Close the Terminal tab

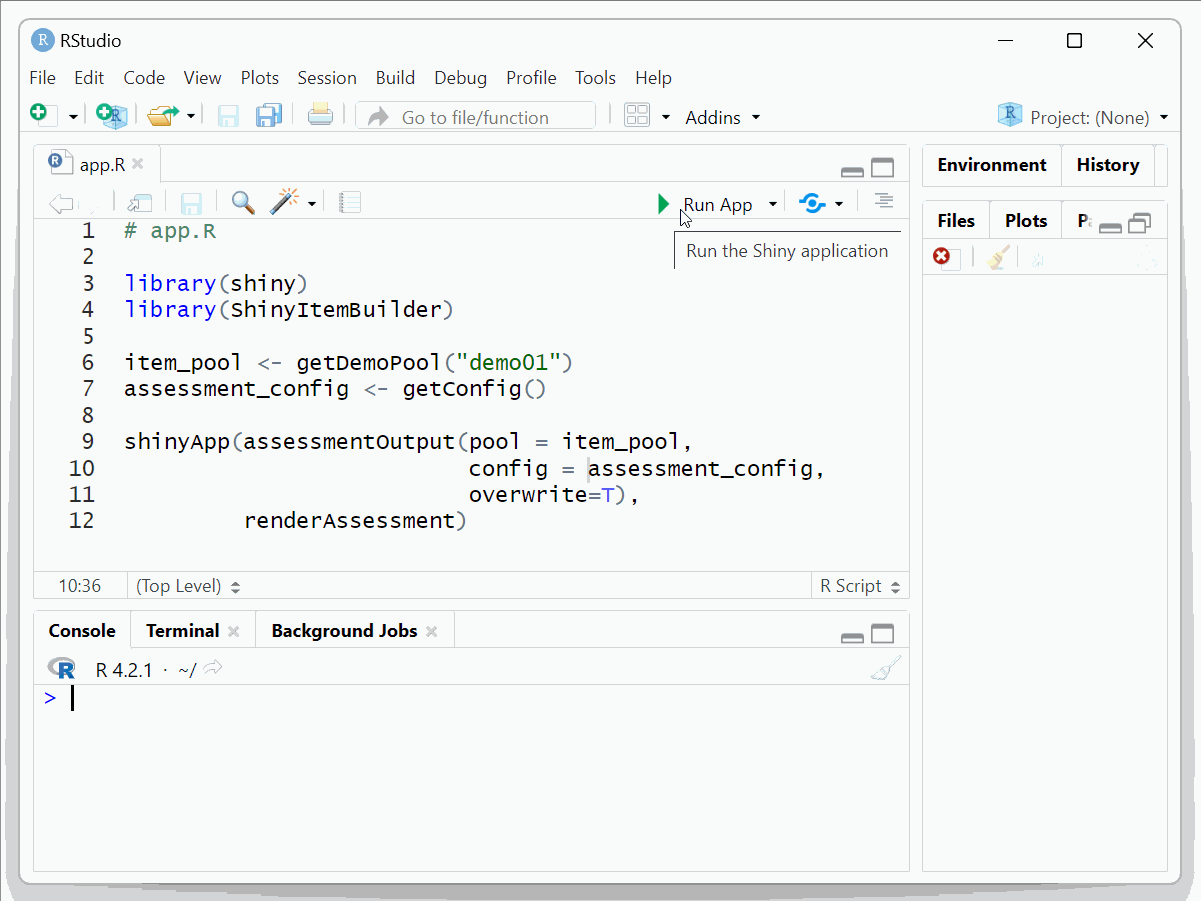(234, 631)
